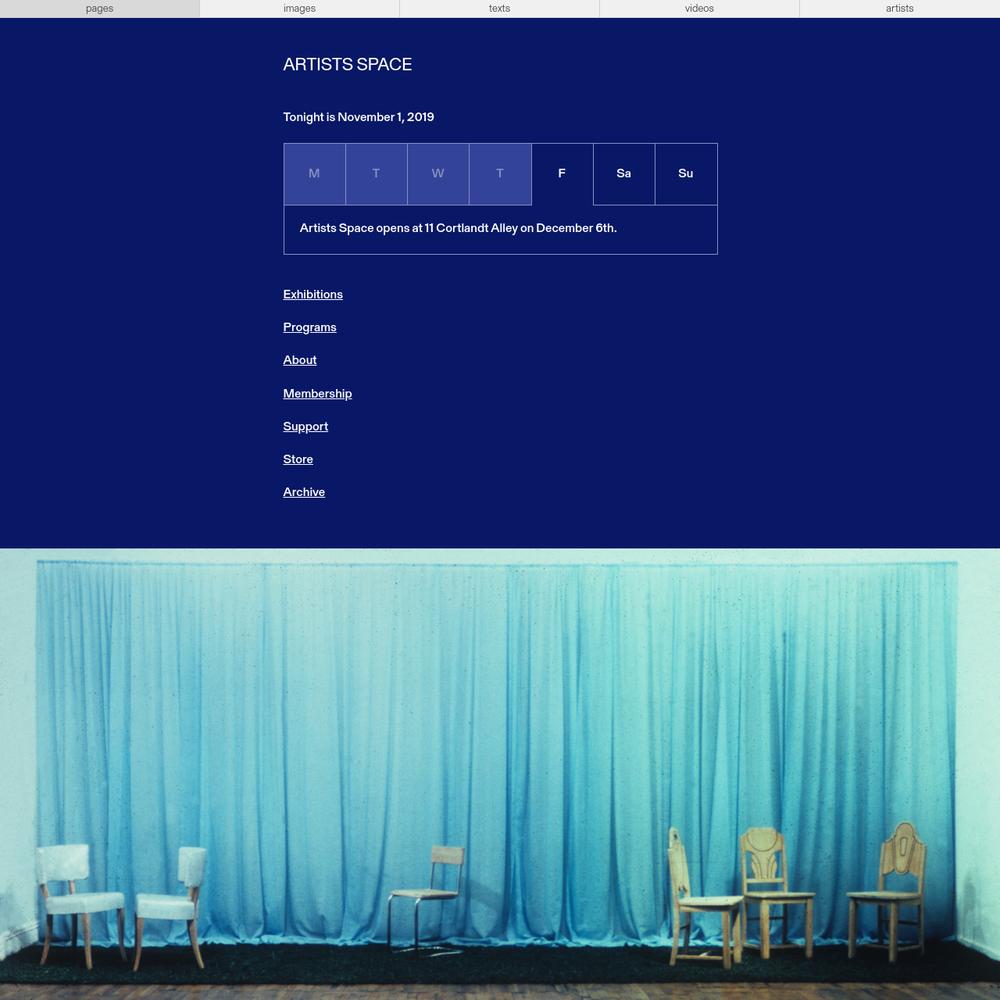The width and height of the screenshot is (1000, 1000).
Task: Click the 'Tonight is November 1, 2019' text
Action: click(x=358, y=117)
